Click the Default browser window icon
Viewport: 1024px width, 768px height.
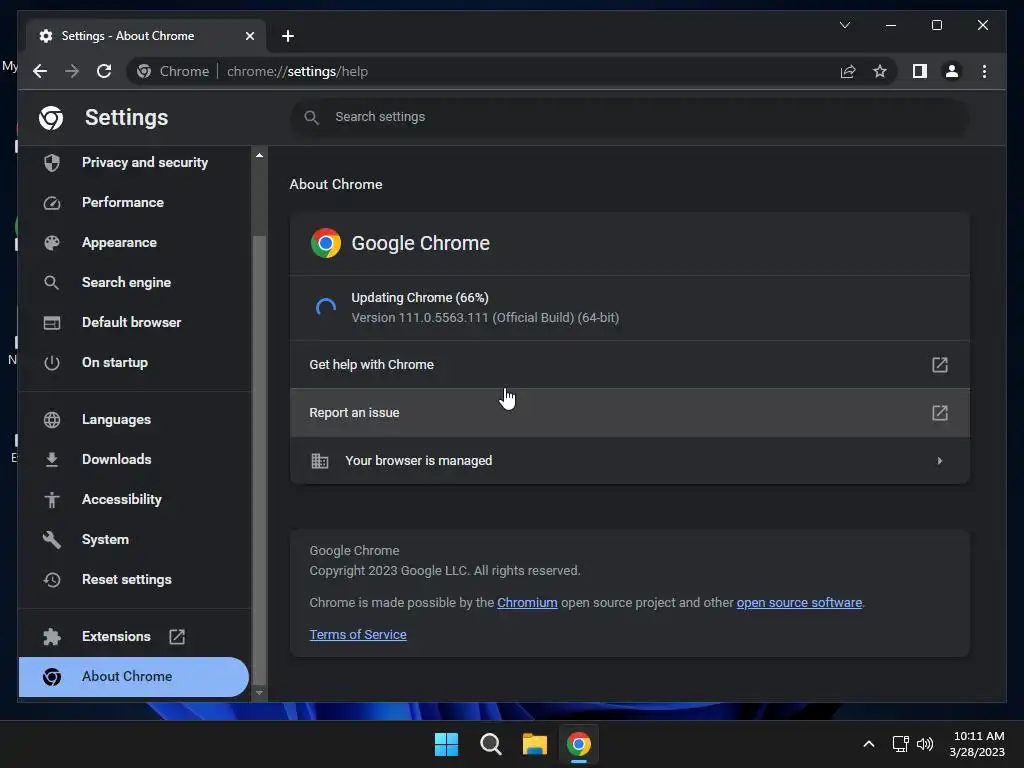52,323
